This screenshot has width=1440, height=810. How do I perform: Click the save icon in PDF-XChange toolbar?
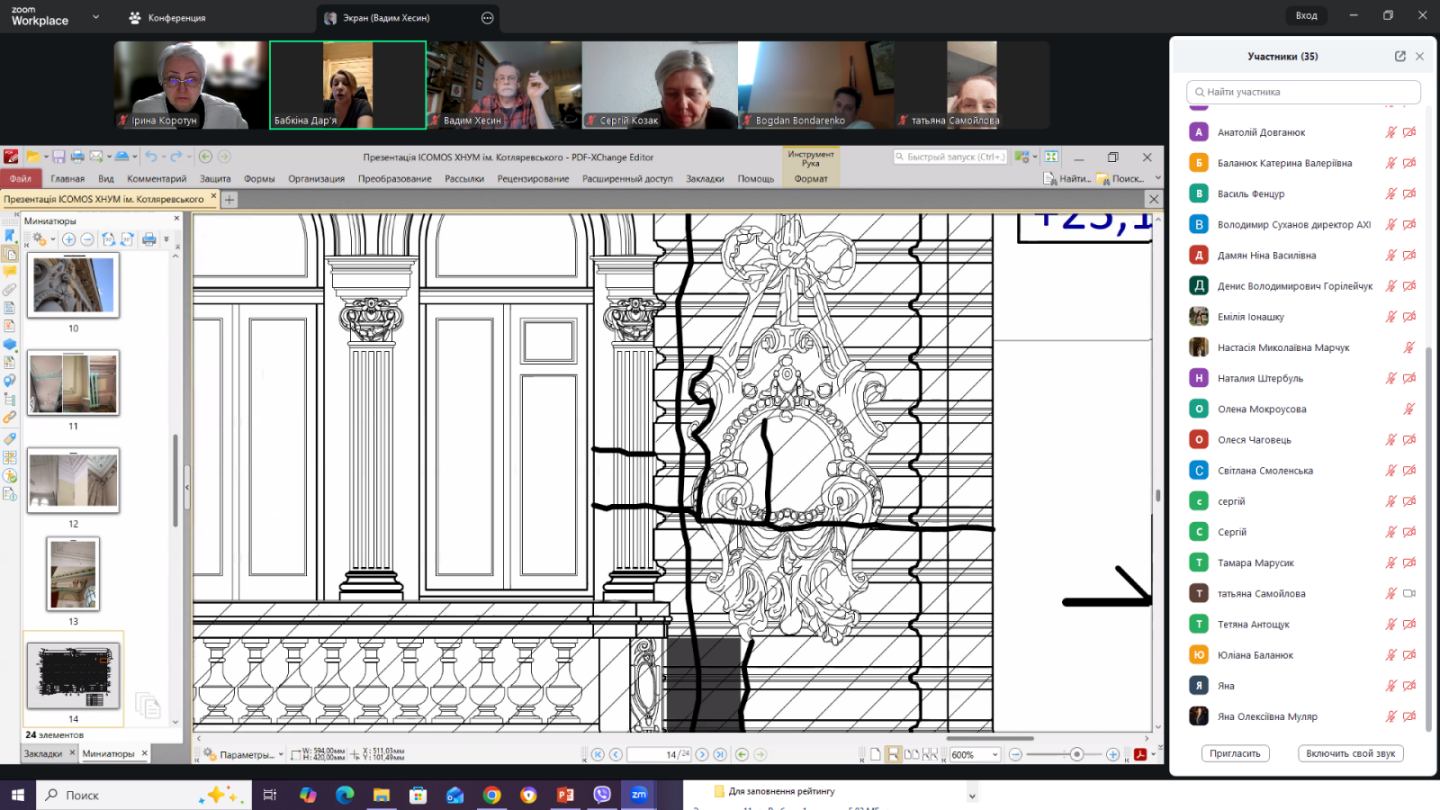tap(59, 157)
